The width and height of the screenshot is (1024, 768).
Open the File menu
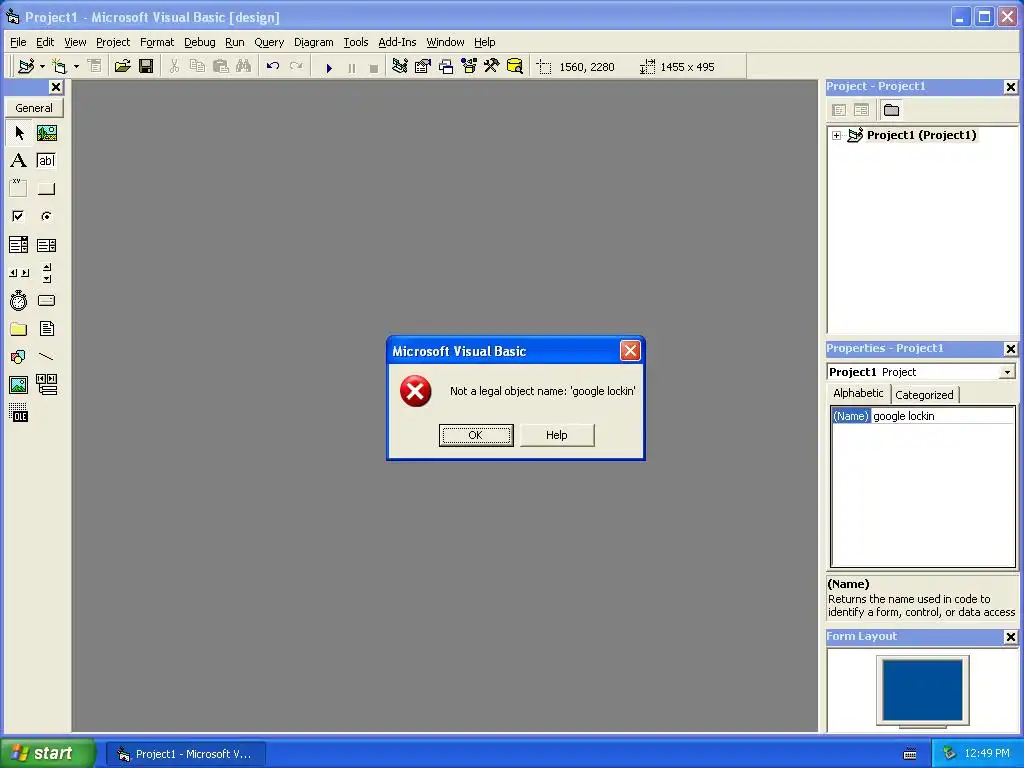[x=18, y=42]
